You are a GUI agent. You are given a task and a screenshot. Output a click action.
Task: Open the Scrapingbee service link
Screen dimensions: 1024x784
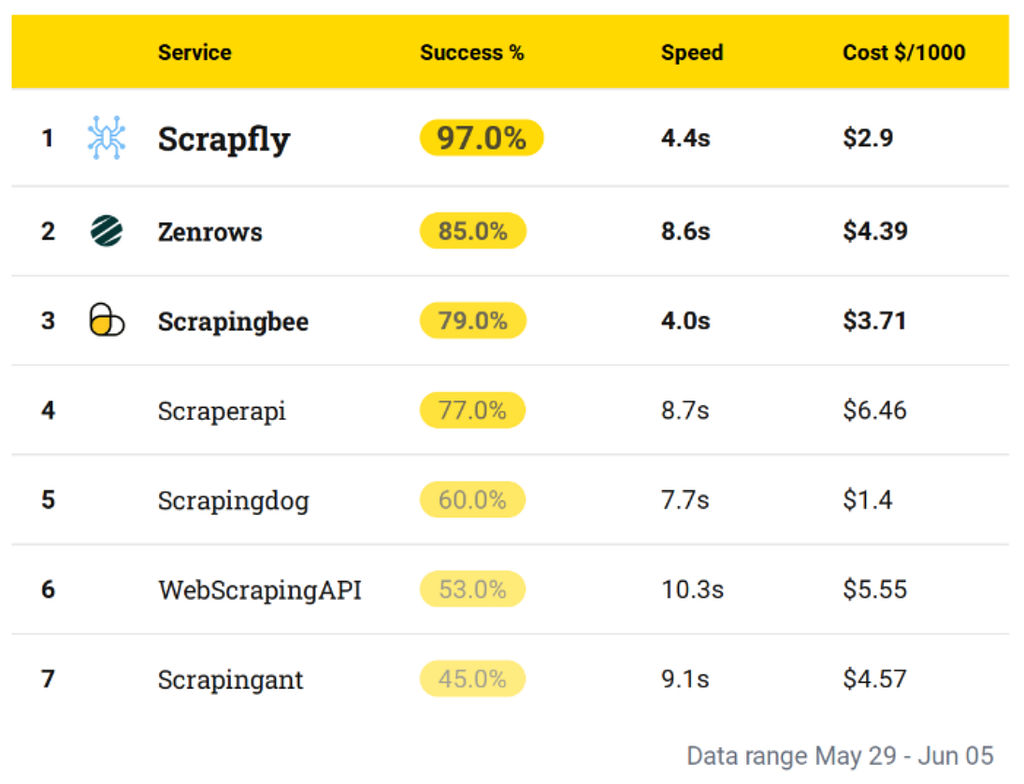(233, 322)
